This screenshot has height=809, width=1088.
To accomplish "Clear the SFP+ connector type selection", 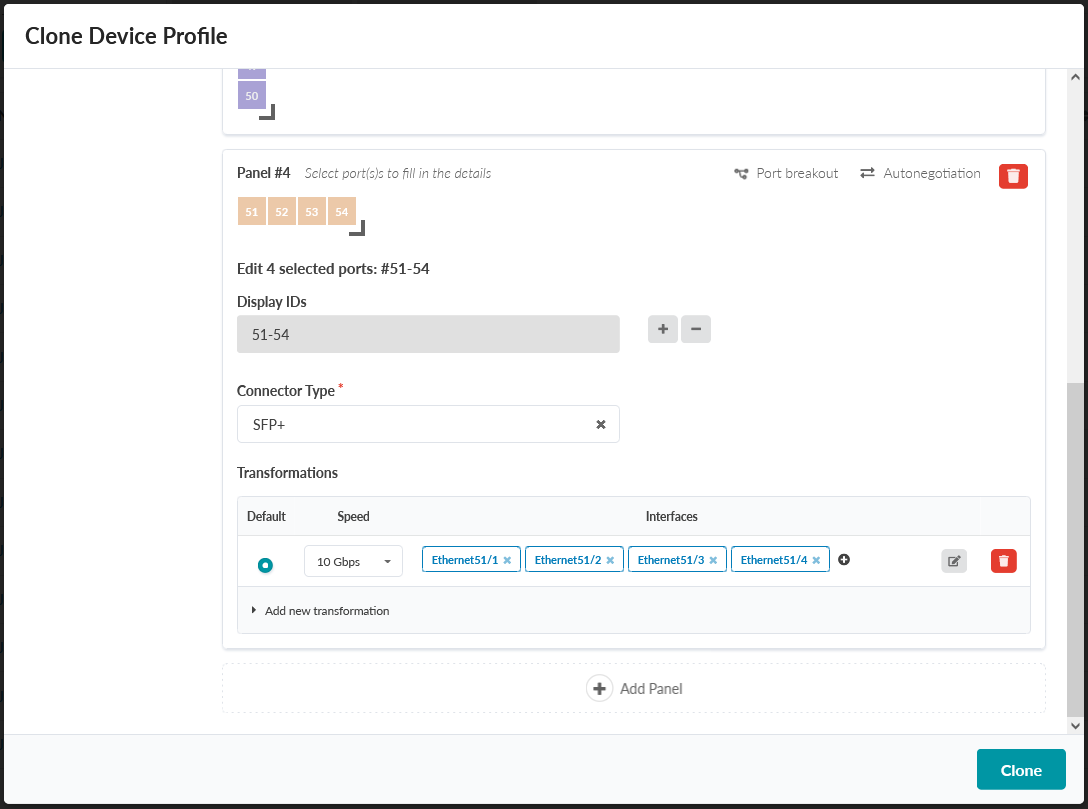I will tap(601, 424).
